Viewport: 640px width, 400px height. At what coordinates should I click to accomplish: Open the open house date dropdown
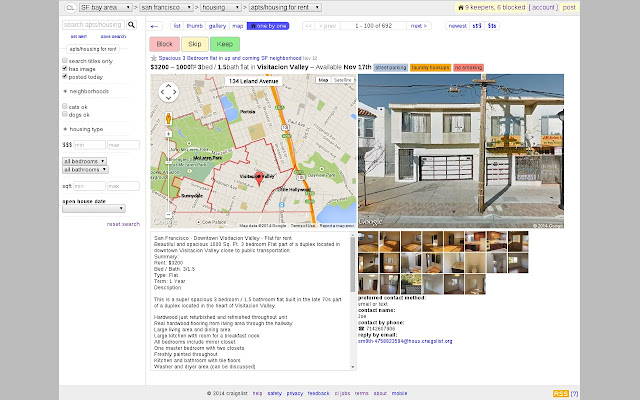pos(94,209)
